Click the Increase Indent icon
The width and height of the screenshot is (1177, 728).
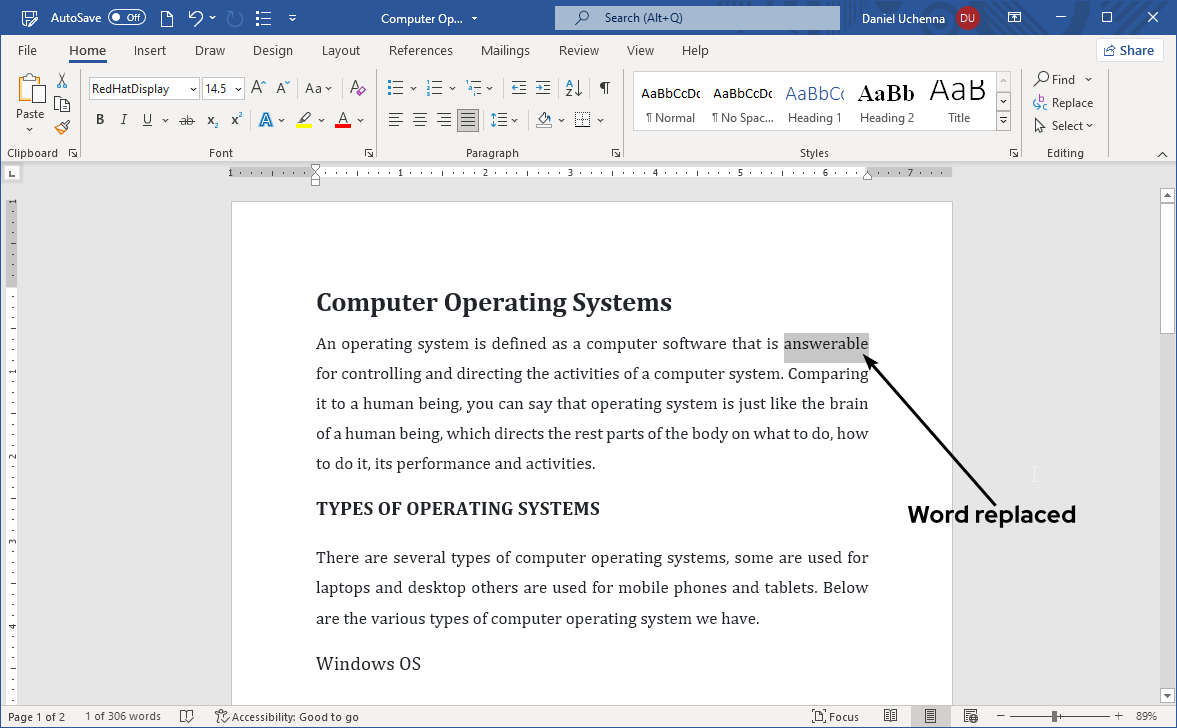543,89
